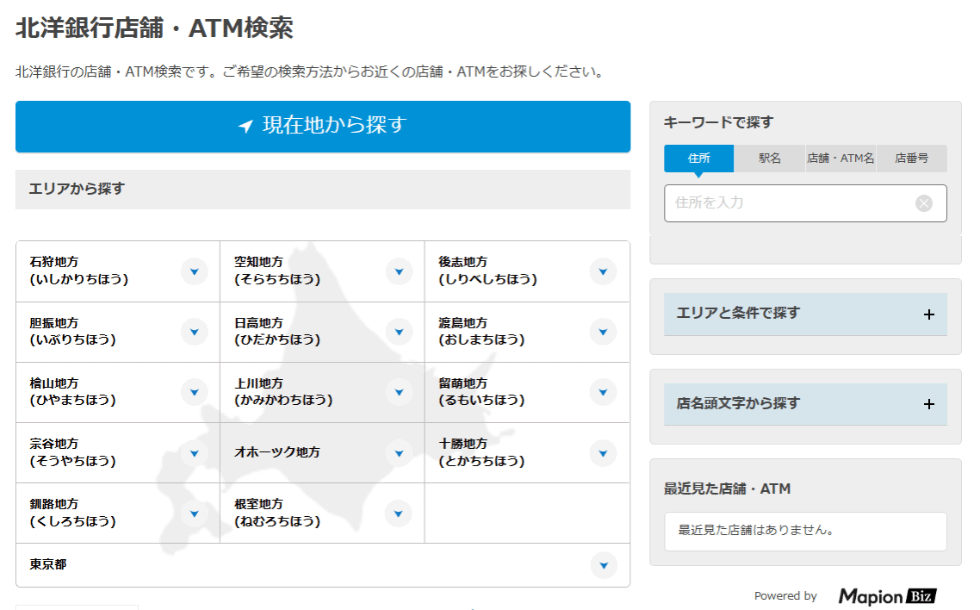Viewport: 980px width, 610px height.
Task: Switch to the 店番号 tab
Action: pyautogui.click(x=911, y=158)
